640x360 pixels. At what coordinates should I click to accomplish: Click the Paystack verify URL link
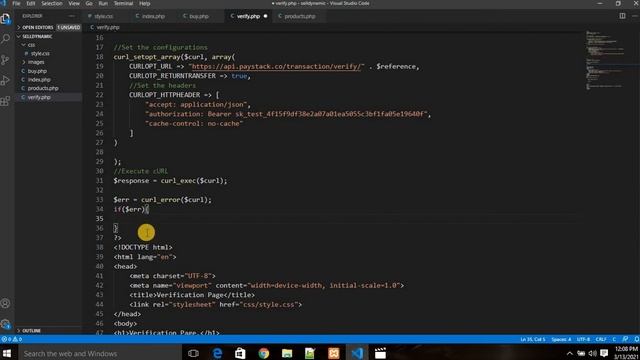pos(276,66)
